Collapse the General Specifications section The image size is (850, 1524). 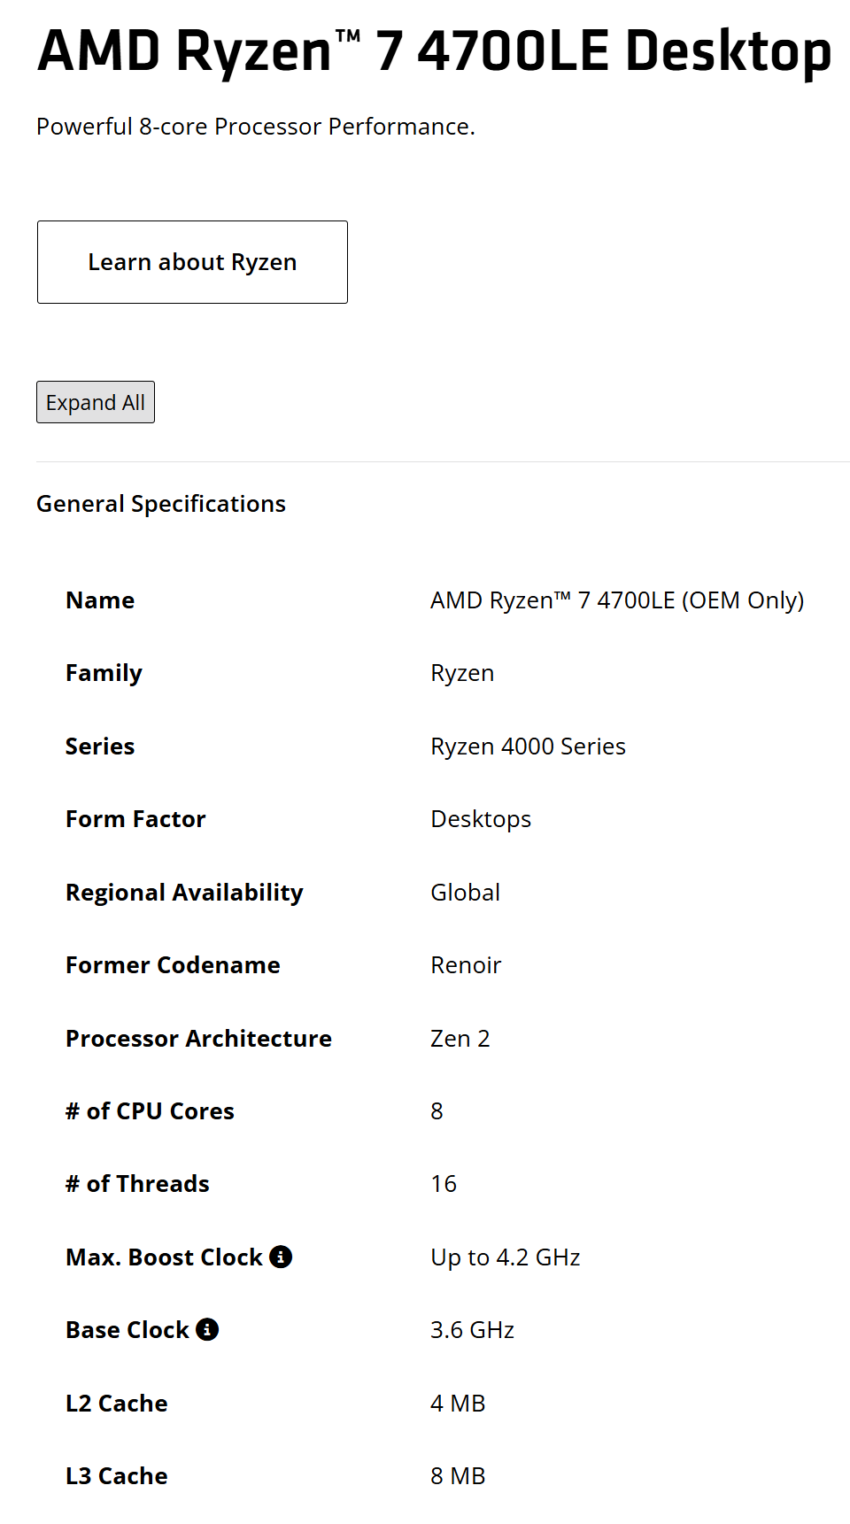161,504
